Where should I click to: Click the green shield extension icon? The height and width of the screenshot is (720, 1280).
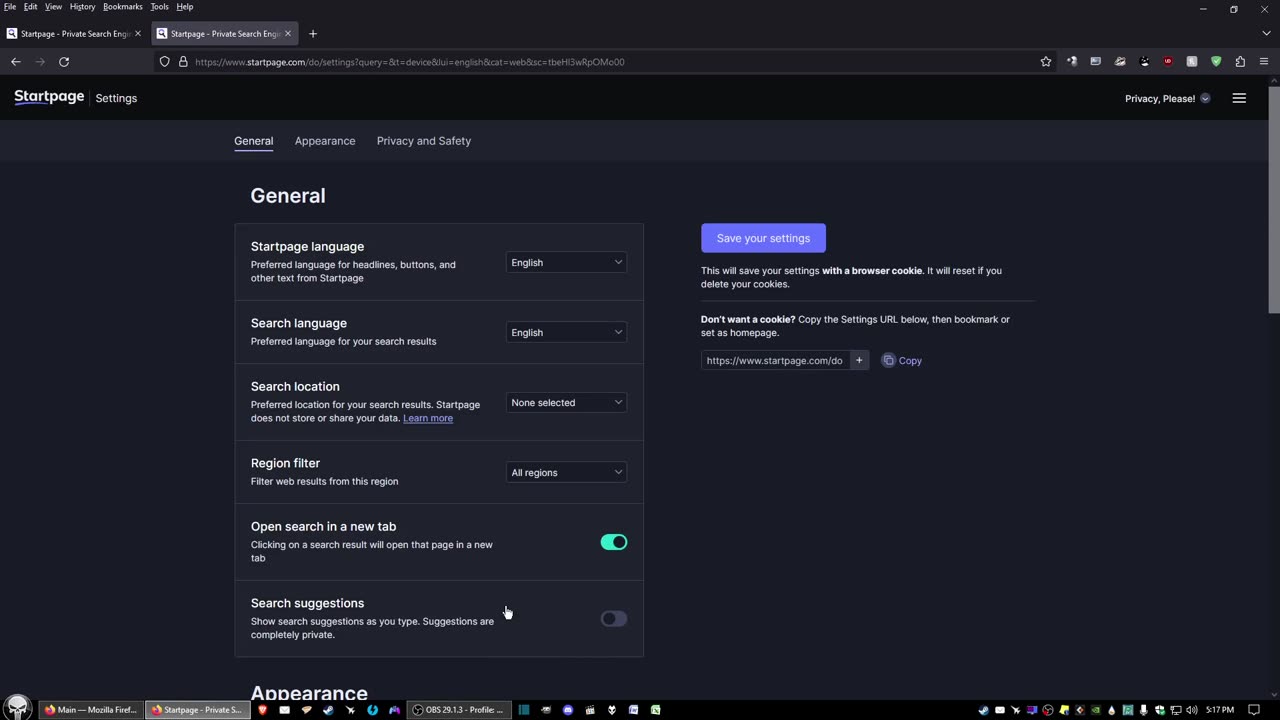(1216, 61)
